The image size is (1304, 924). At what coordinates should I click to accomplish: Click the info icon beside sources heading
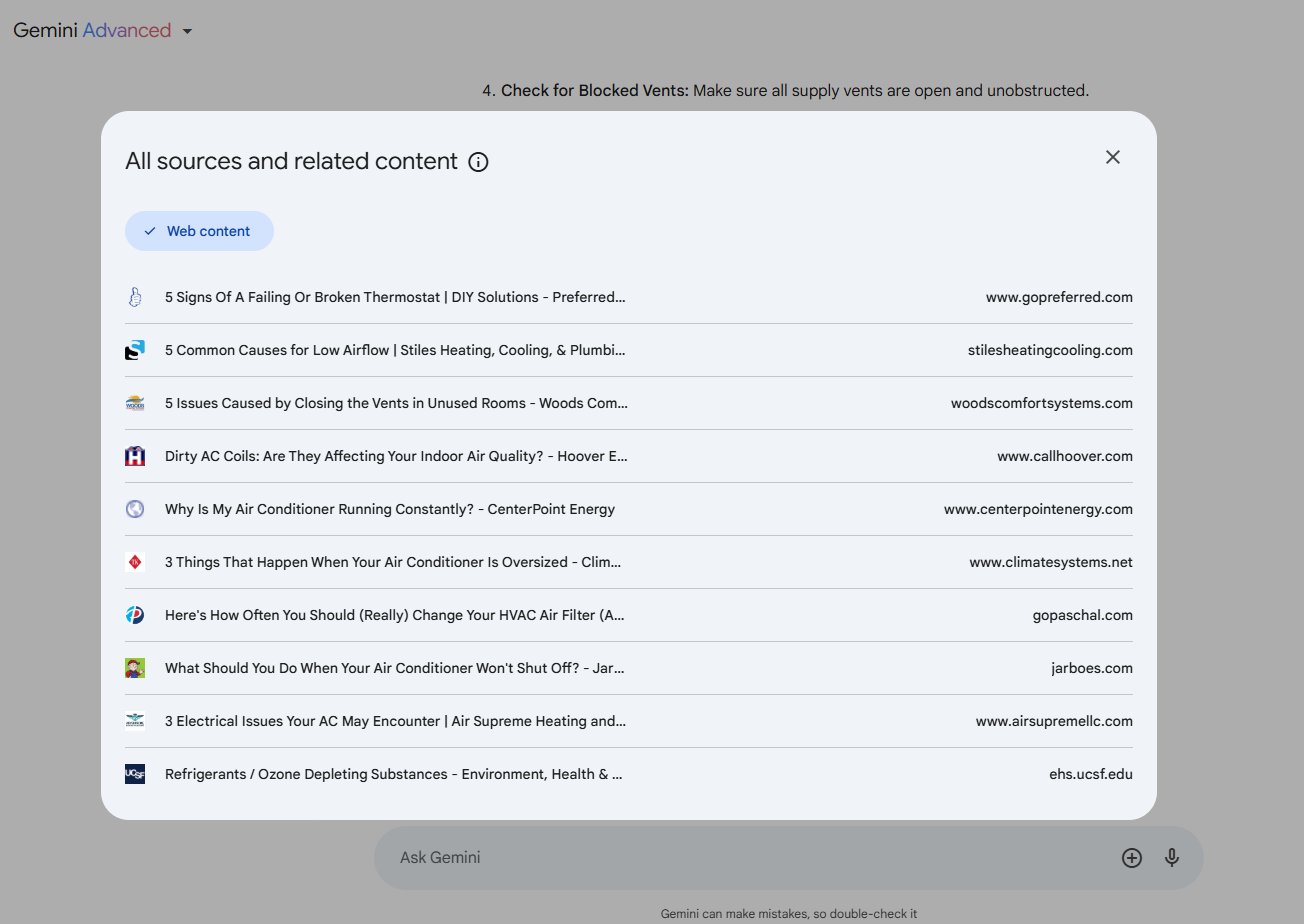pyautogui.click(x=478, y=162)
